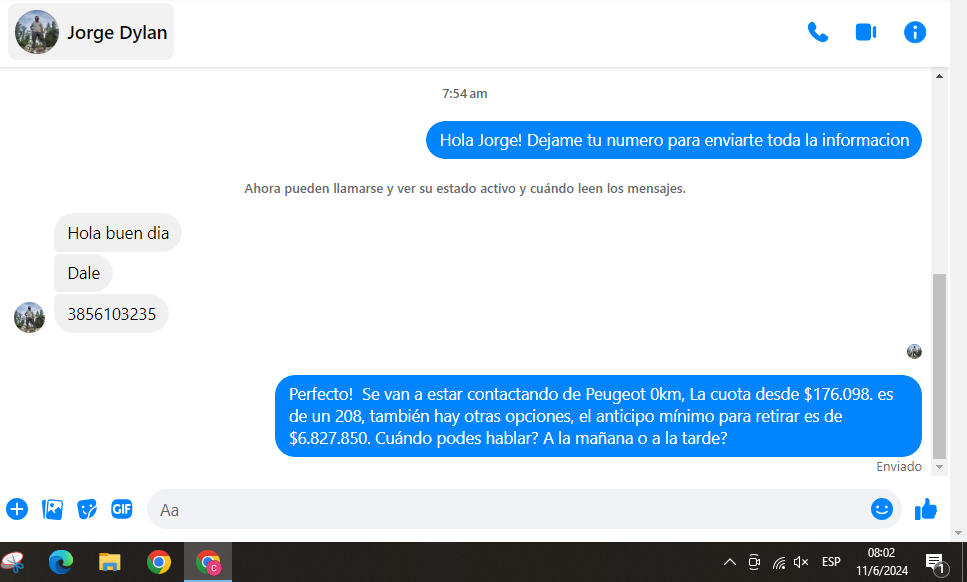Choose a sticker to send

coord(87,509)
